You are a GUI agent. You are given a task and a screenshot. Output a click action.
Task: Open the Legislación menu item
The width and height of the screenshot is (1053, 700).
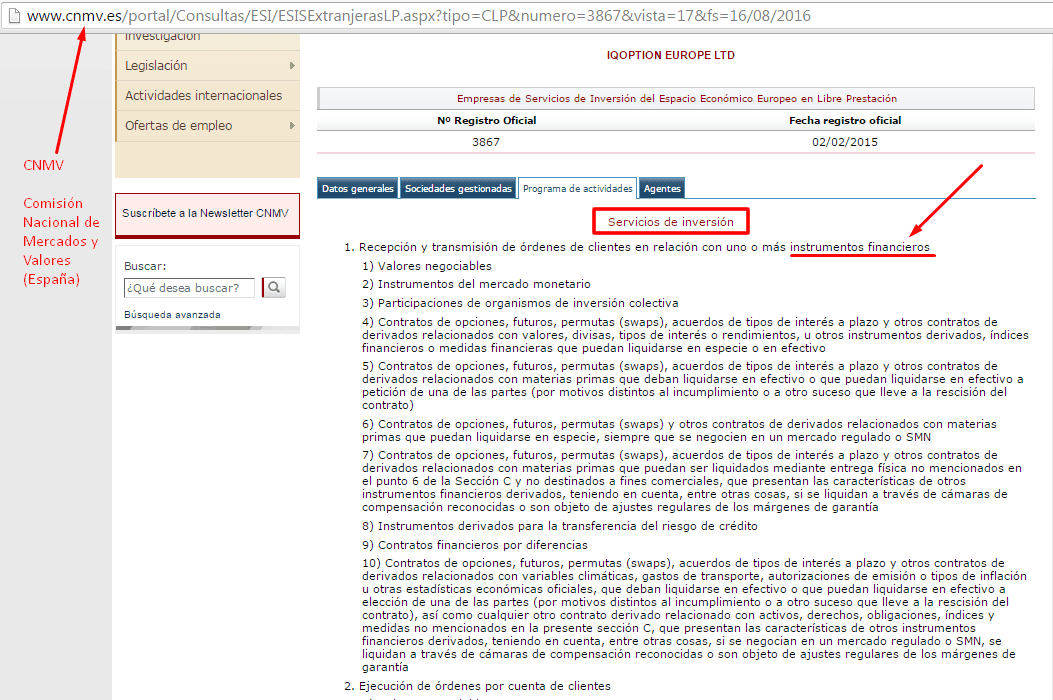point(156,66)
